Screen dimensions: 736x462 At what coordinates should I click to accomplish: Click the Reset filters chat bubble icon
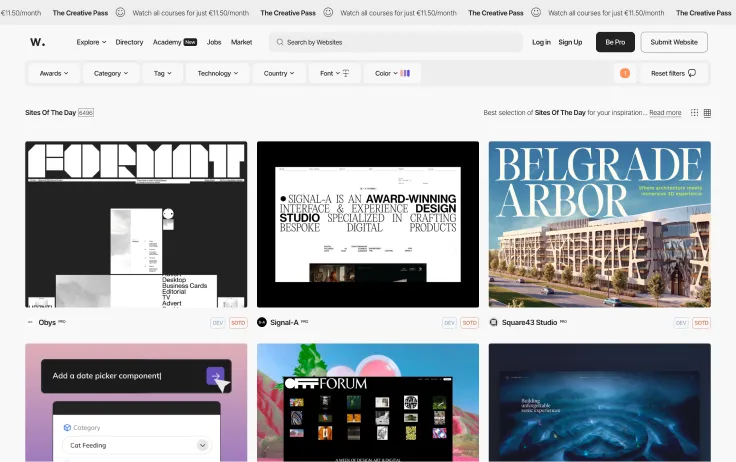692,73
